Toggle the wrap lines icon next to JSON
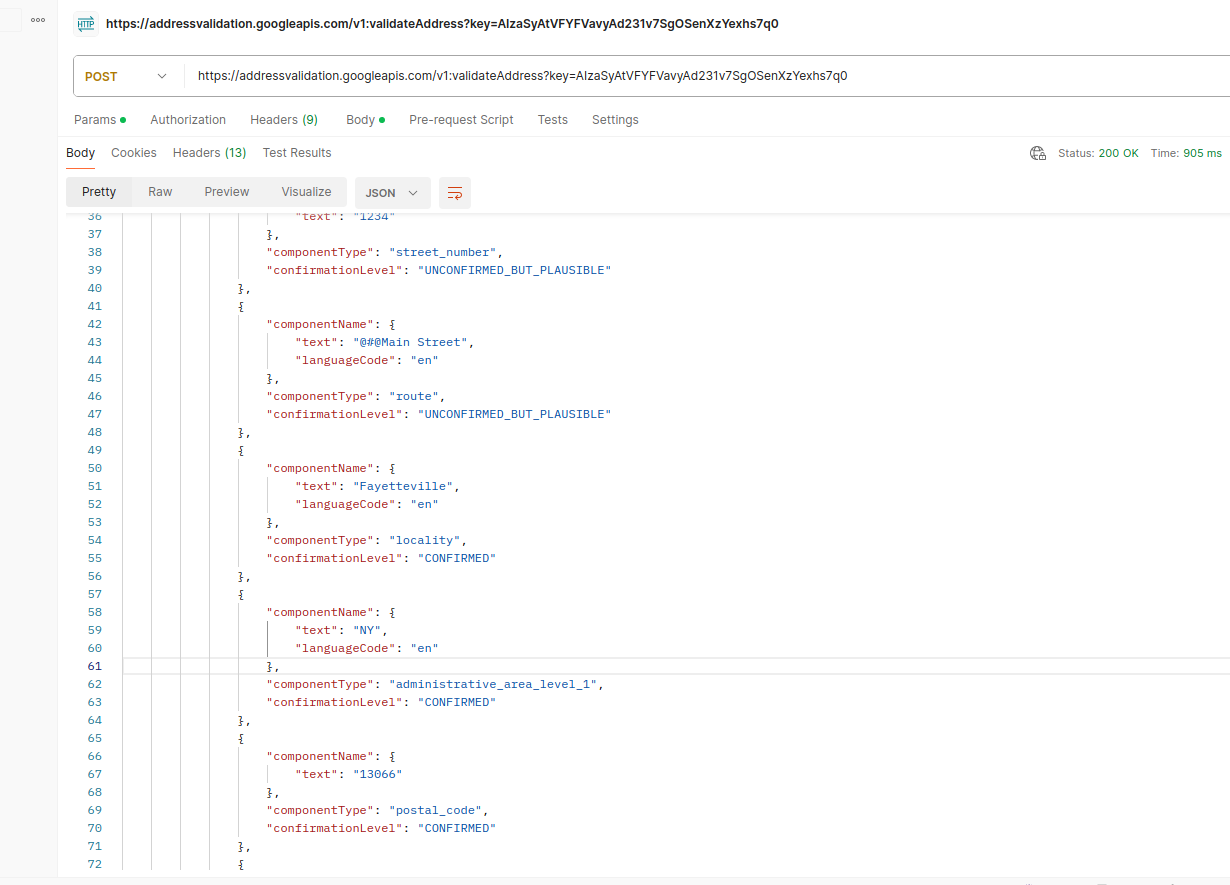Screen dimensions: 1230x885 click(x=455, y=193)
